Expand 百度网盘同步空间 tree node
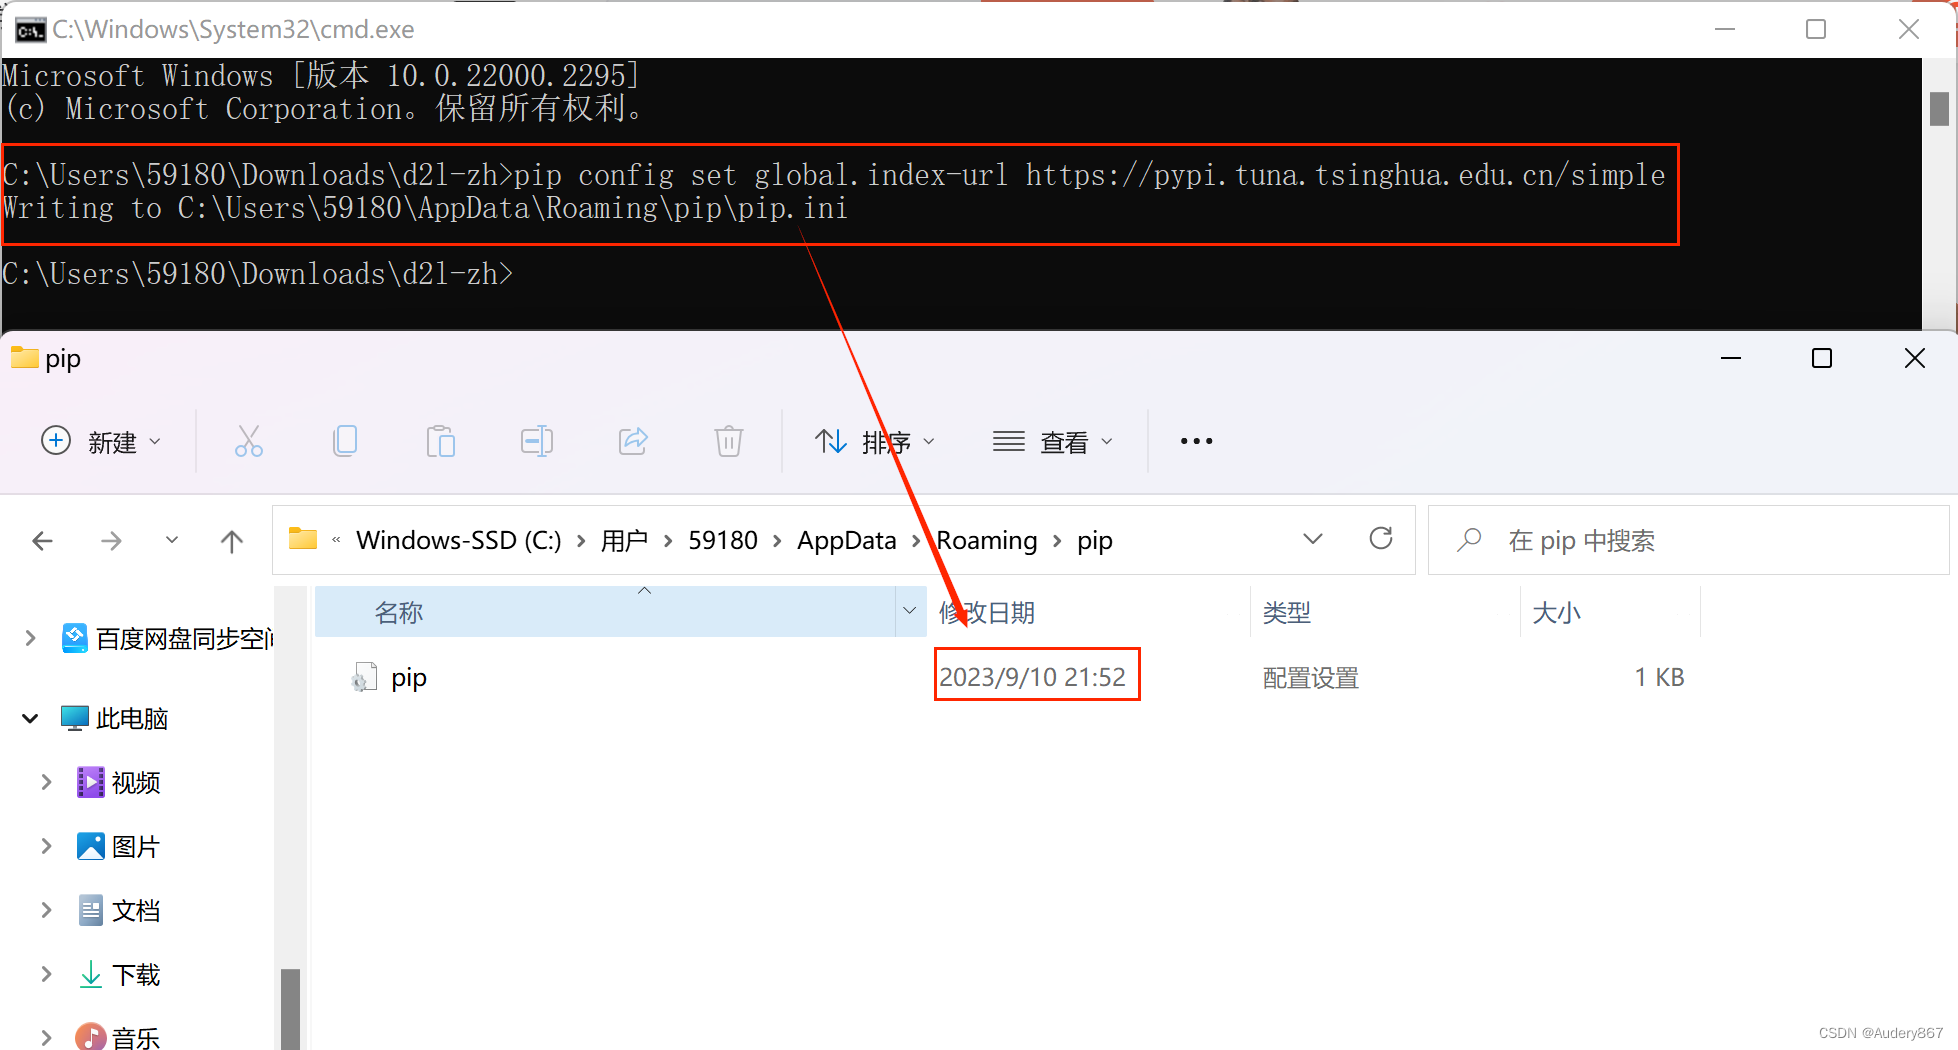 click(x=30, y=638)
